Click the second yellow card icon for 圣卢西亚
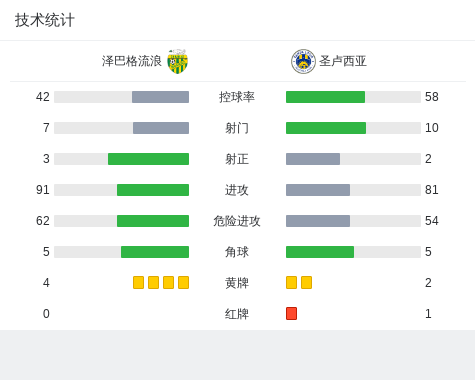This screenshot has height=380, width=475. 306,283
